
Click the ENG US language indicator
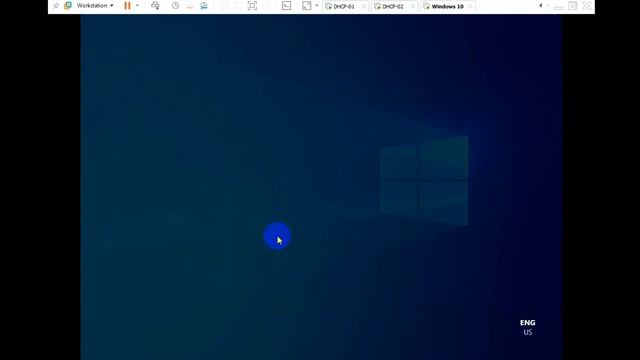(x=528, y=327)
